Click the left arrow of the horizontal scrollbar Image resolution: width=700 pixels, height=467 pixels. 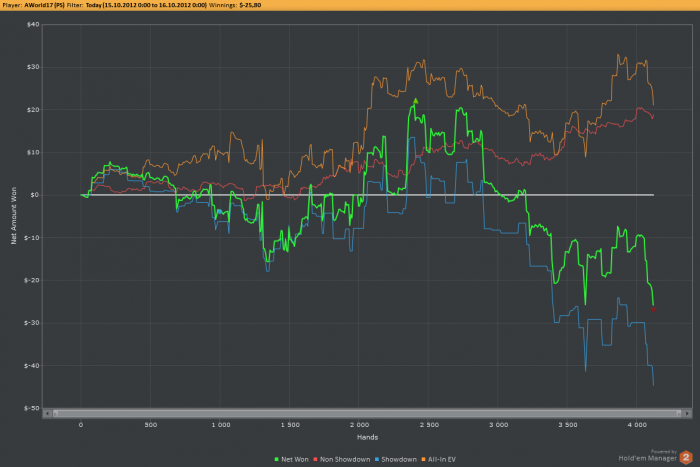pos(47,414)
